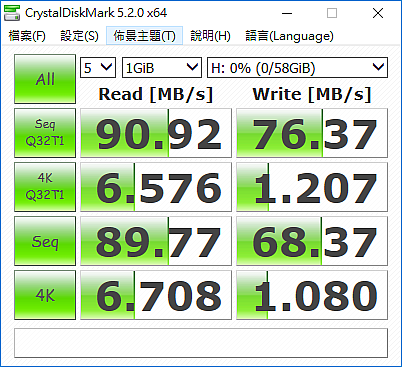Open the 設定(S) menu

(x=79, y=36)
